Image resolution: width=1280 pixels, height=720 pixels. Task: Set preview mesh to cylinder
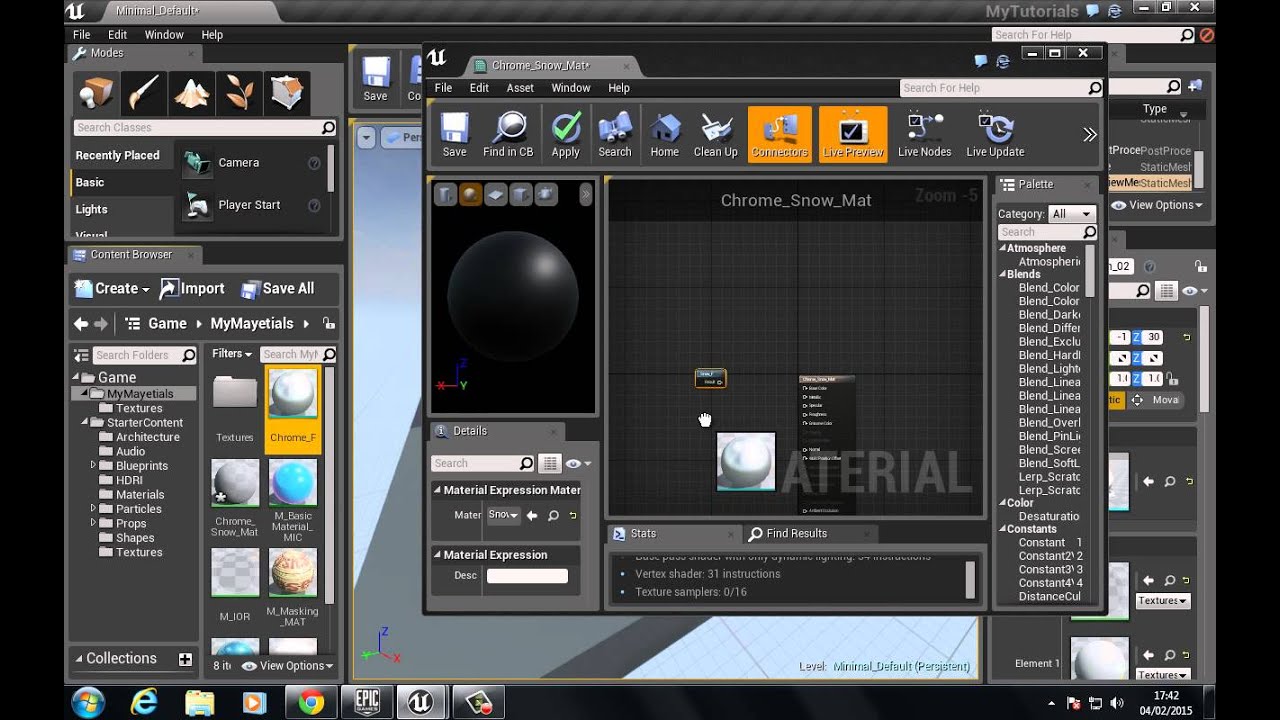445,195
